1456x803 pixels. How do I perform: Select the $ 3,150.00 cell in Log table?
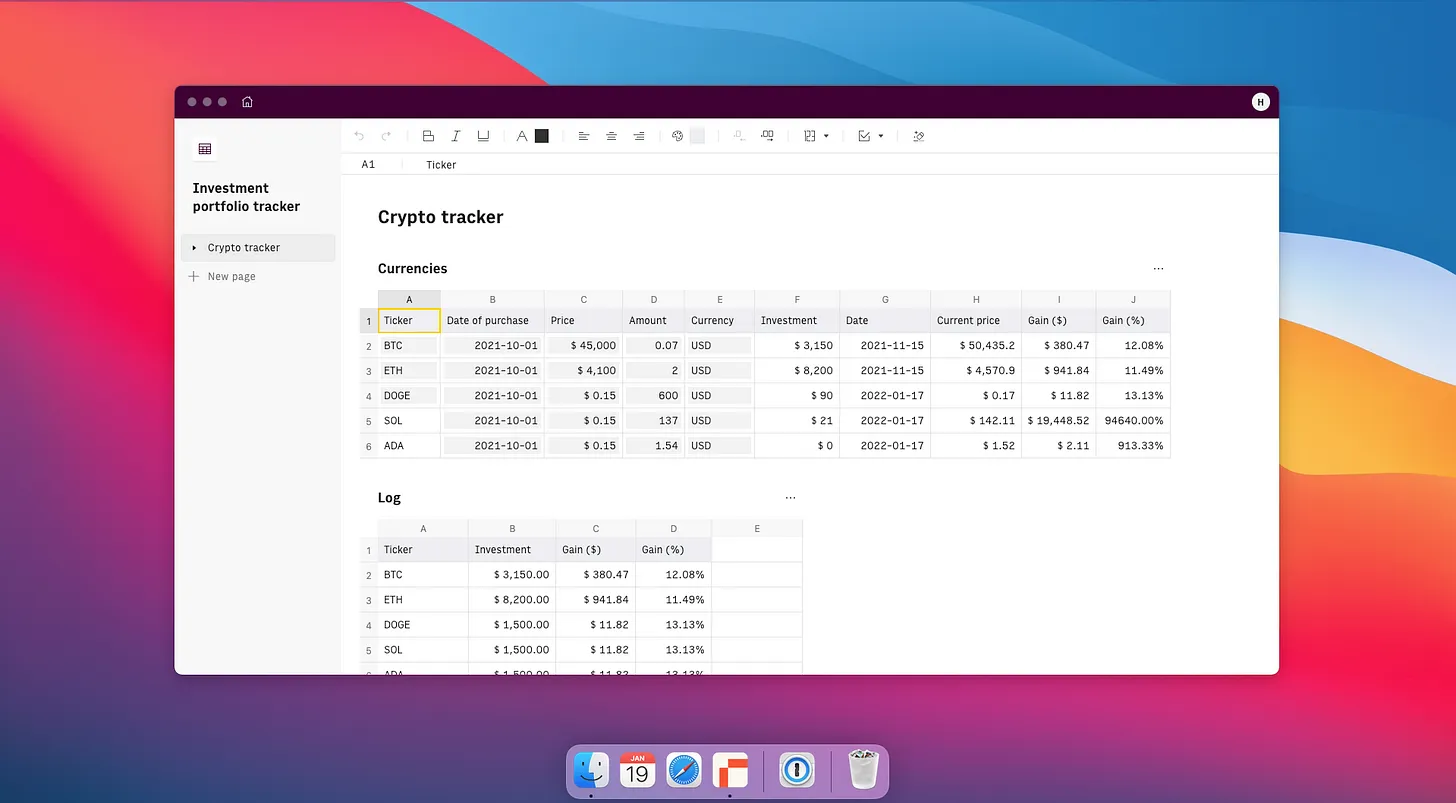512,575
